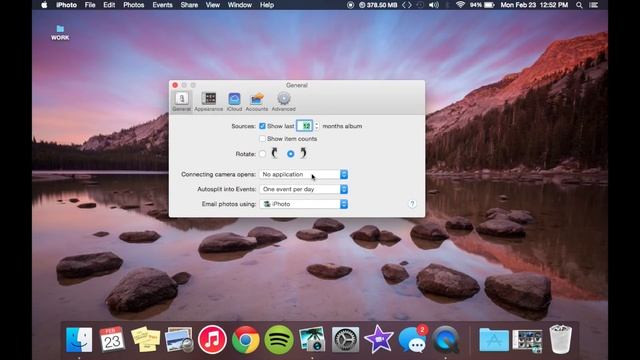This screenshot has height=360, width=640.
Task: Click the battery status in the menu bar
Action: pyautogui.click(x=482, y=5)
